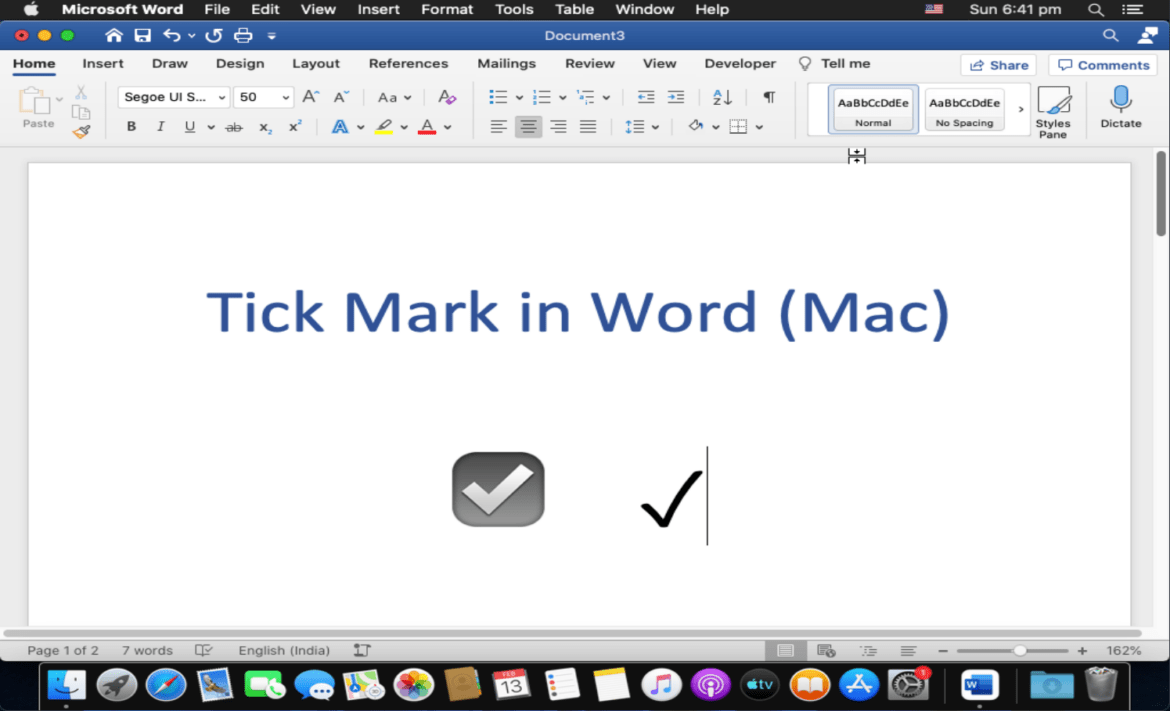Click the Dictate microphone icon

(x=1120, y=107)
